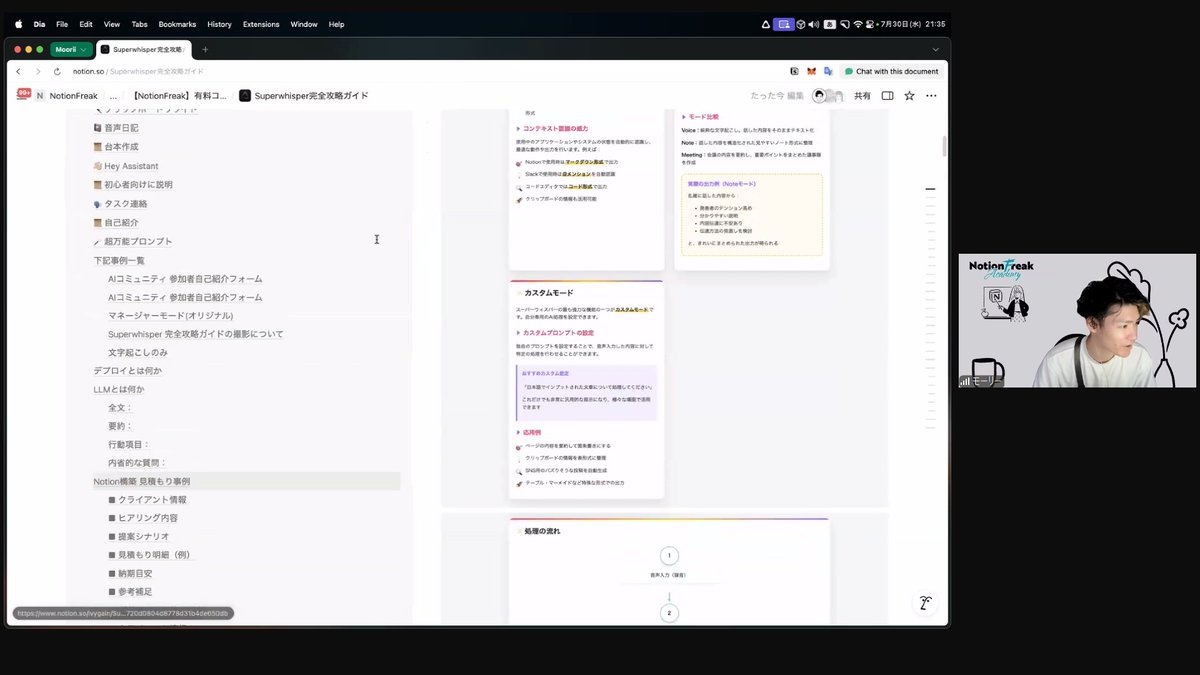Open a new tab with plus button
This screenshot has width=1200, height=675.
(205, 49)
